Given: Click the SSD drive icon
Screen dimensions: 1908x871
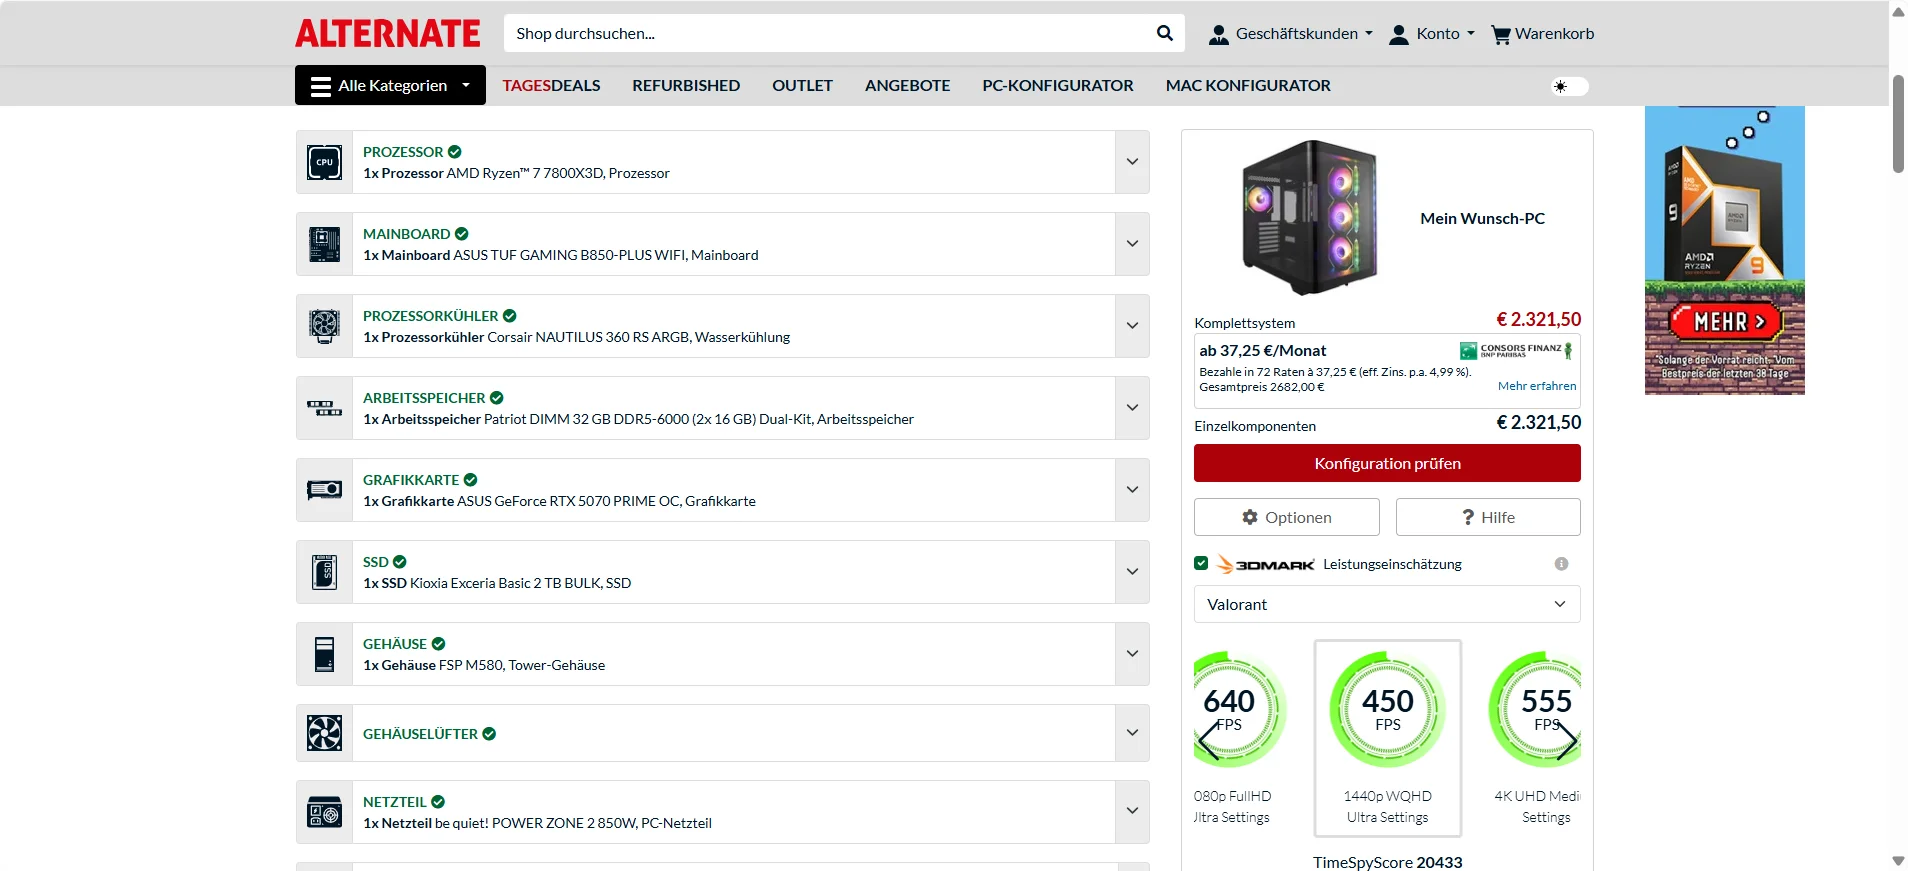Looking at the screenshot, I should [x=325, y=572].
